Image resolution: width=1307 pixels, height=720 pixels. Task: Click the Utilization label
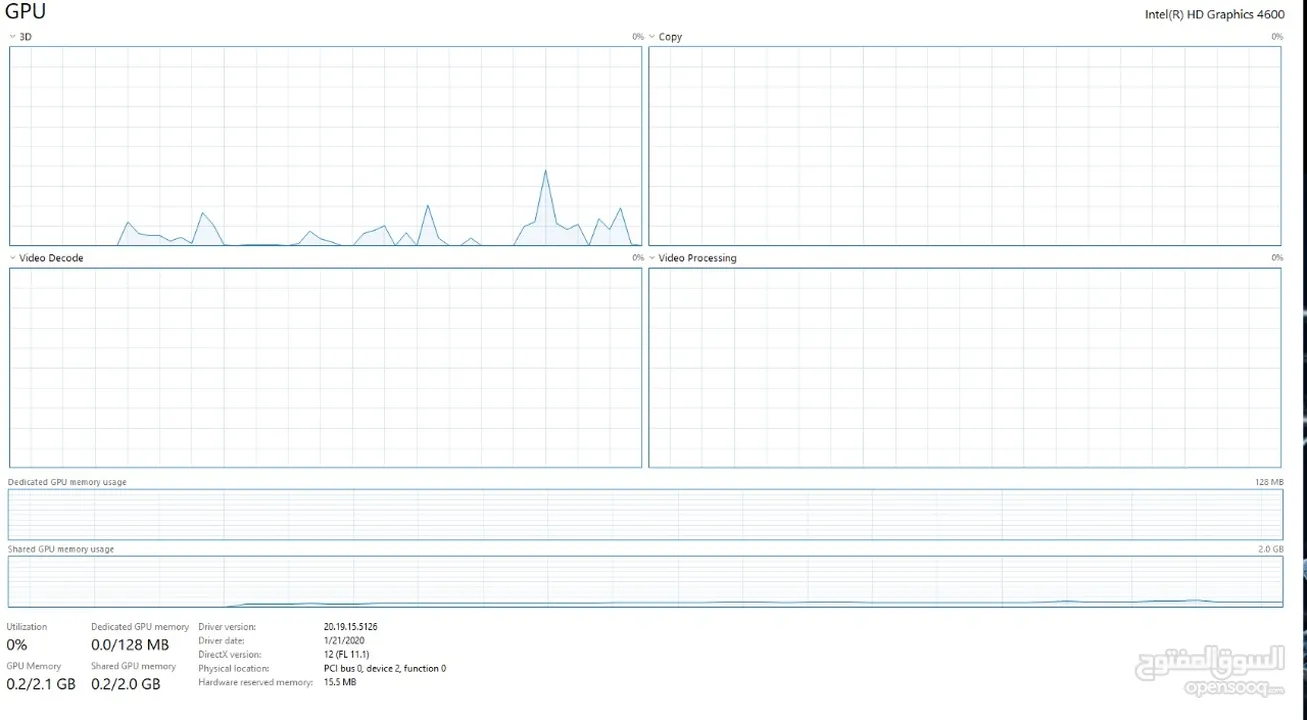click(27, 627)
